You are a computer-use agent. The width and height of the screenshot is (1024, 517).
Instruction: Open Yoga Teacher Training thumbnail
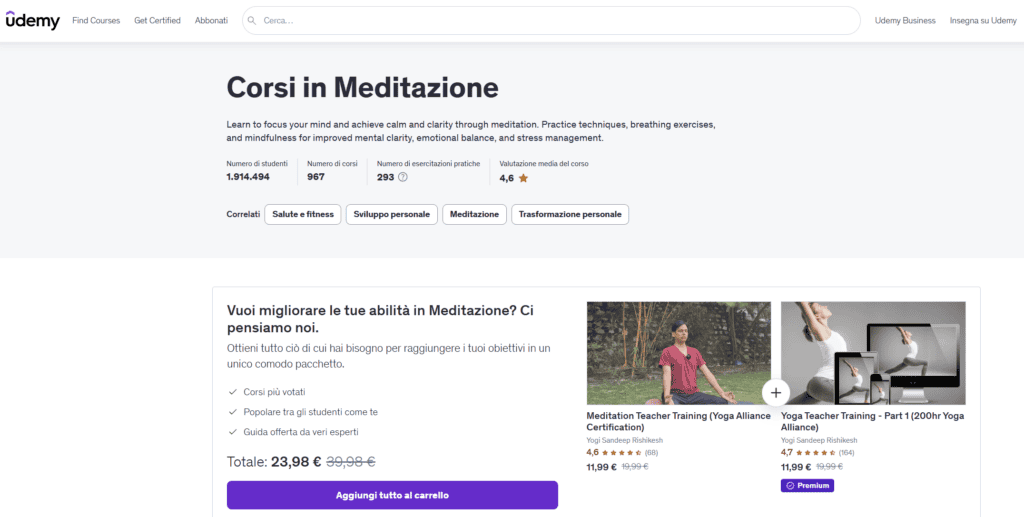(873, 353)
